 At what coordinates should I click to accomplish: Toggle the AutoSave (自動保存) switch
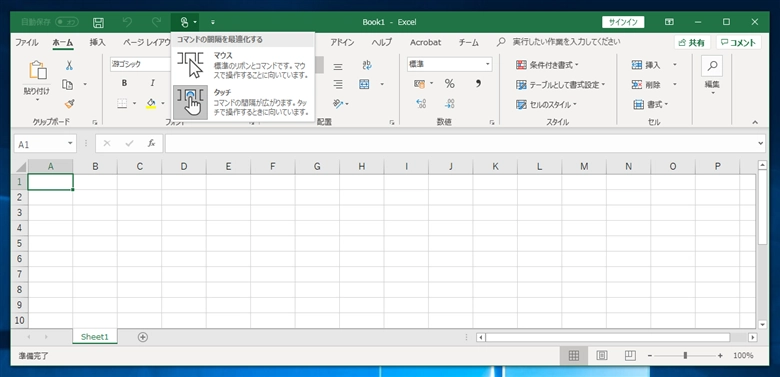point(67,22)
